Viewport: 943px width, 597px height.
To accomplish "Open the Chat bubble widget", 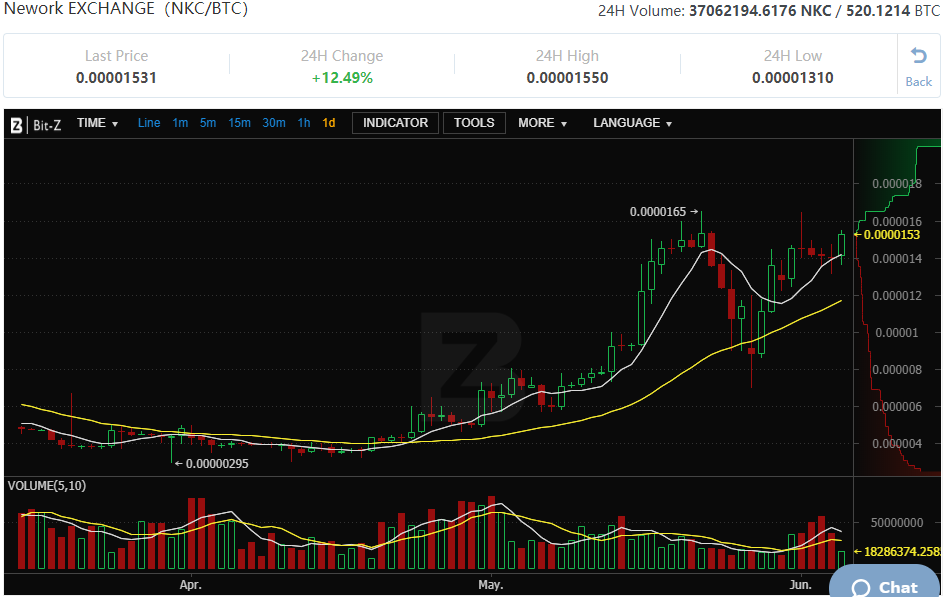I will tap(884, 586).
